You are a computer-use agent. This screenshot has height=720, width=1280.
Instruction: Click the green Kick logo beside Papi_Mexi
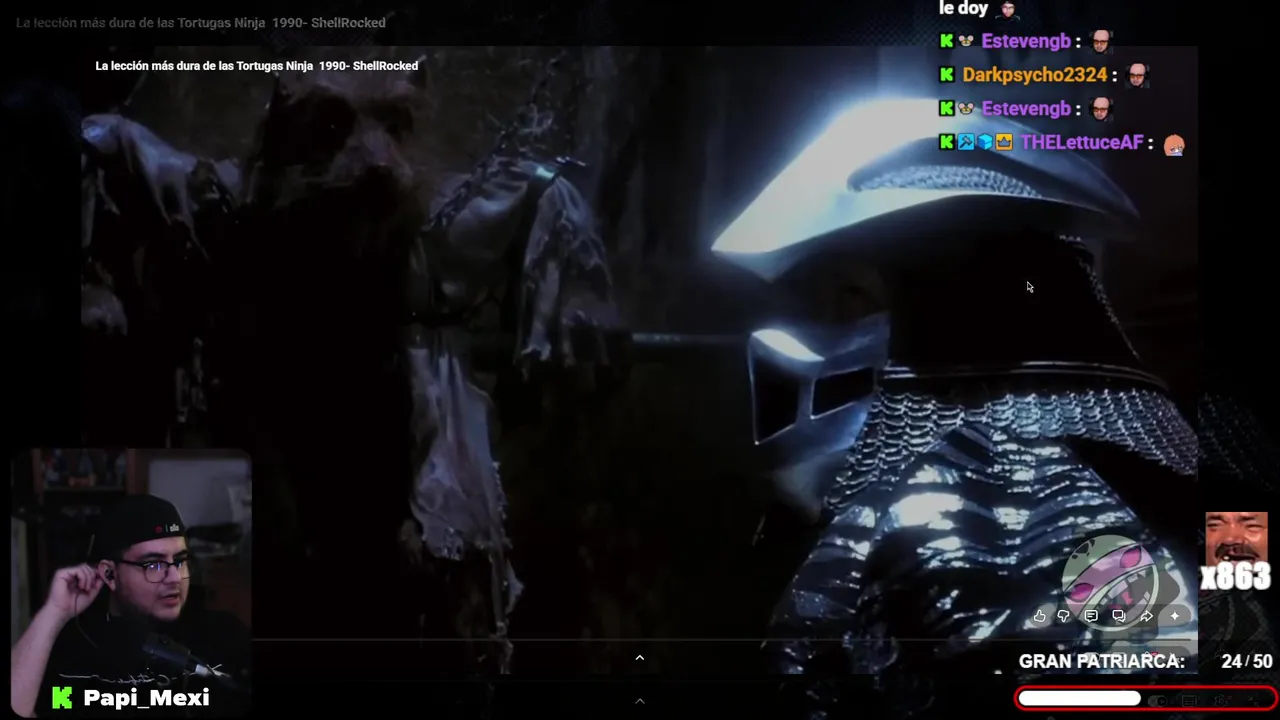(62, 698)
